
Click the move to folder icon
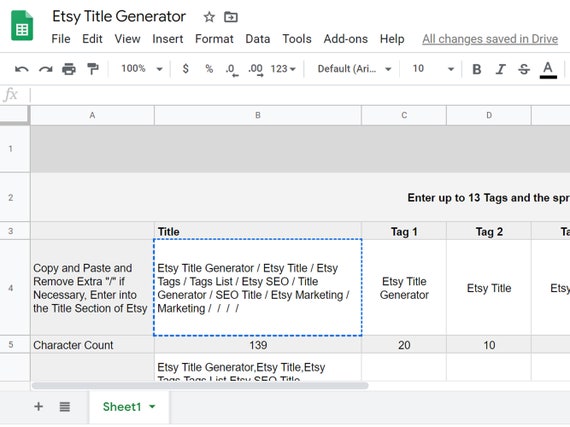[x=231, y=17]
